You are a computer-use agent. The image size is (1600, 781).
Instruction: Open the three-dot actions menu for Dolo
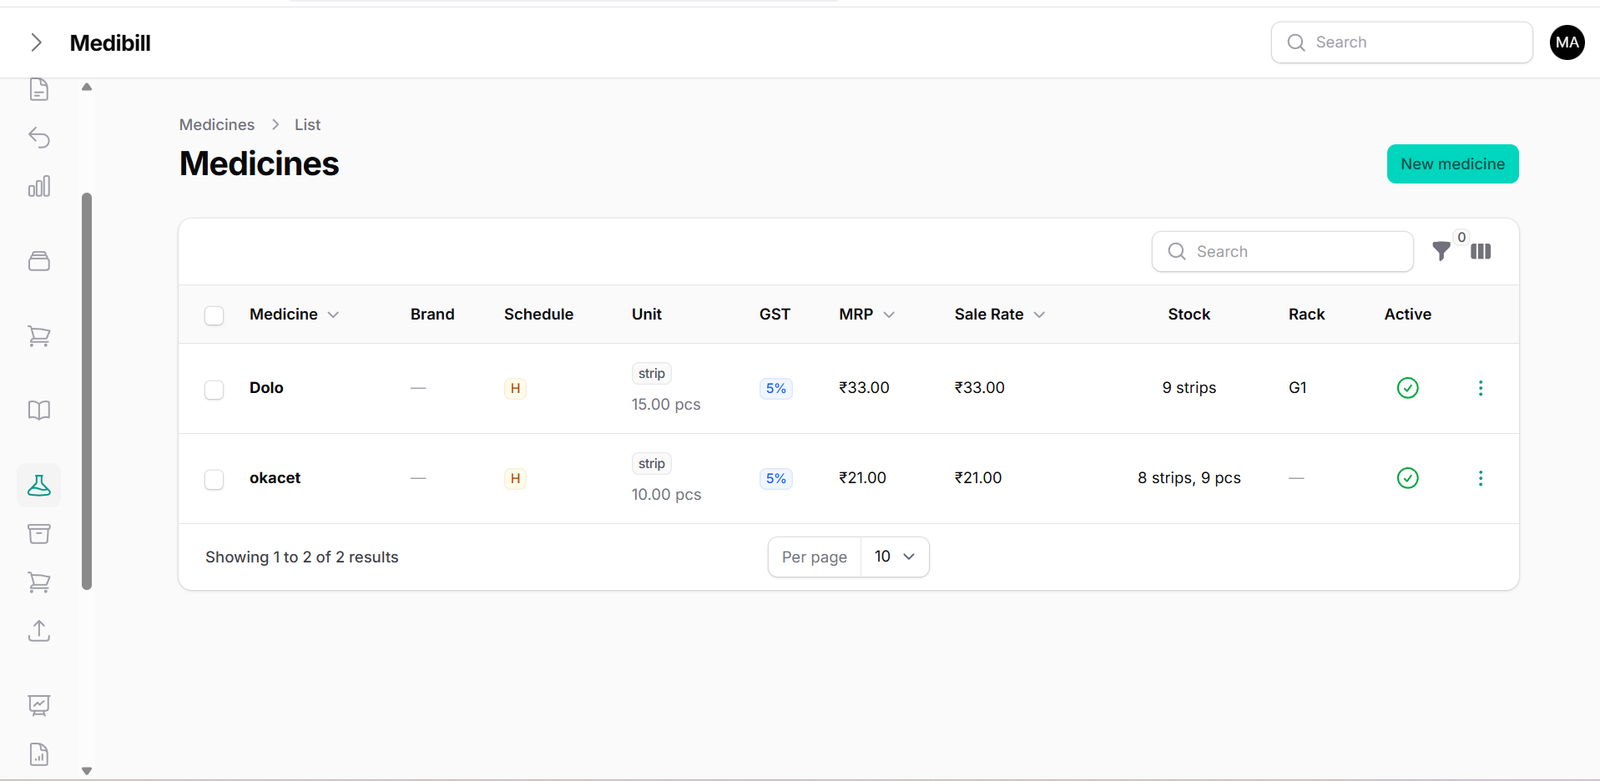pos(1481,388)
